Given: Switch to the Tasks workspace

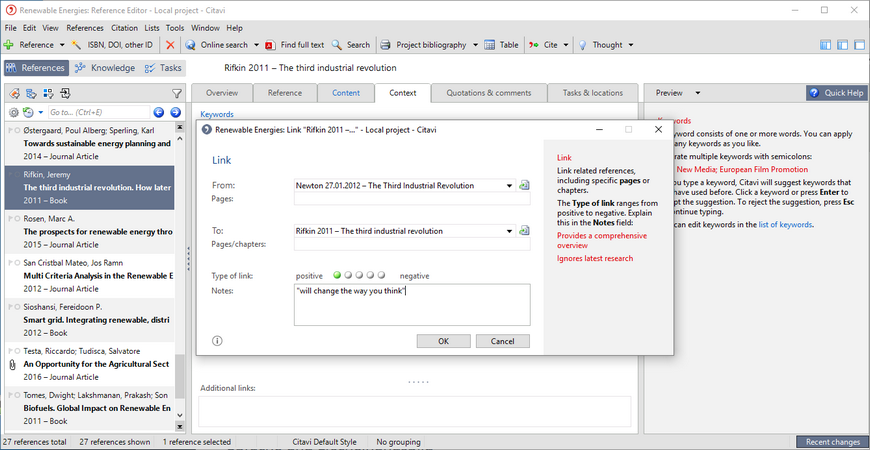Looking at the screenshot, I should 163,68.
